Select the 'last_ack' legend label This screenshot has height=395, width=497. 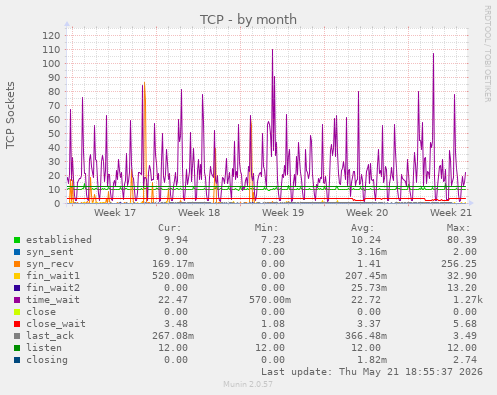[50, 336]
